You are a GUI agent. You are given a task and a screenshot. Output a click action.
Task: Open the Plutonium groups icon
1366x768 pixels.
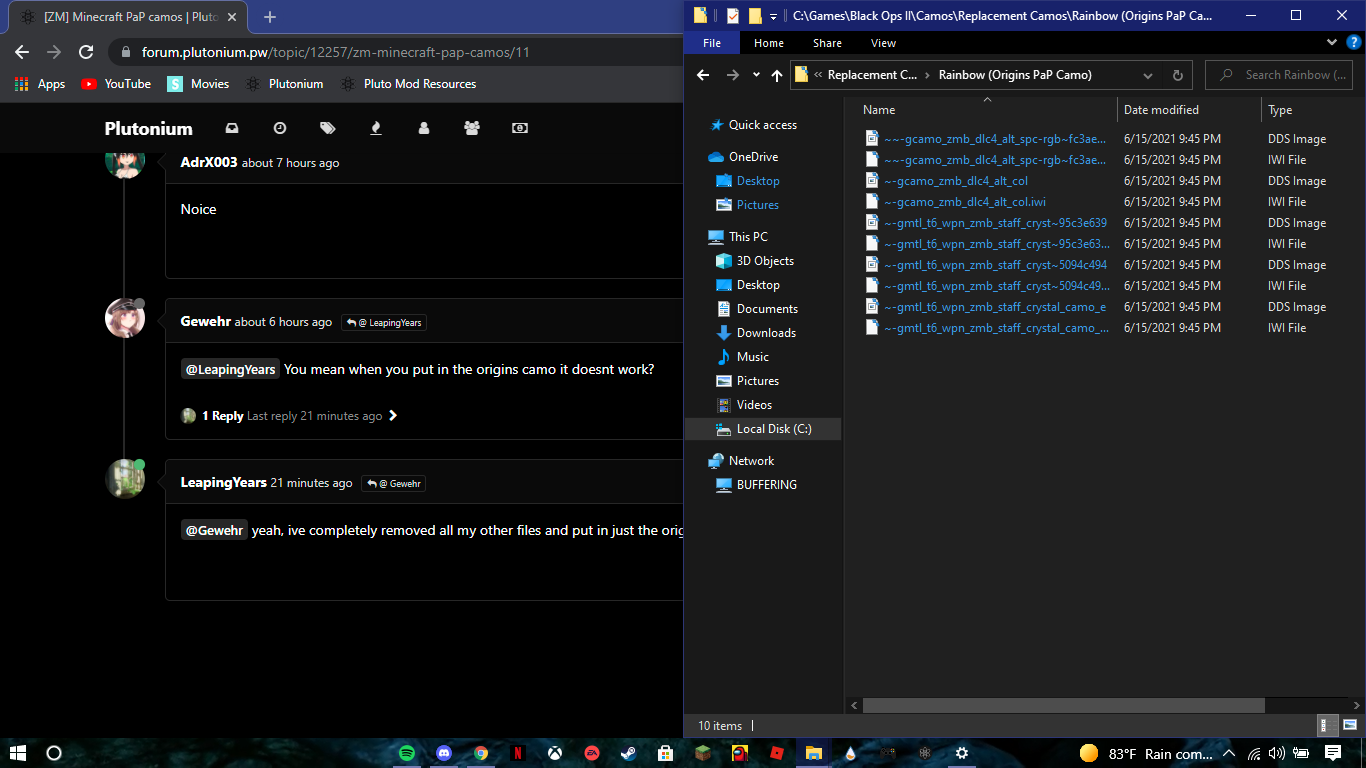point(472,128)
